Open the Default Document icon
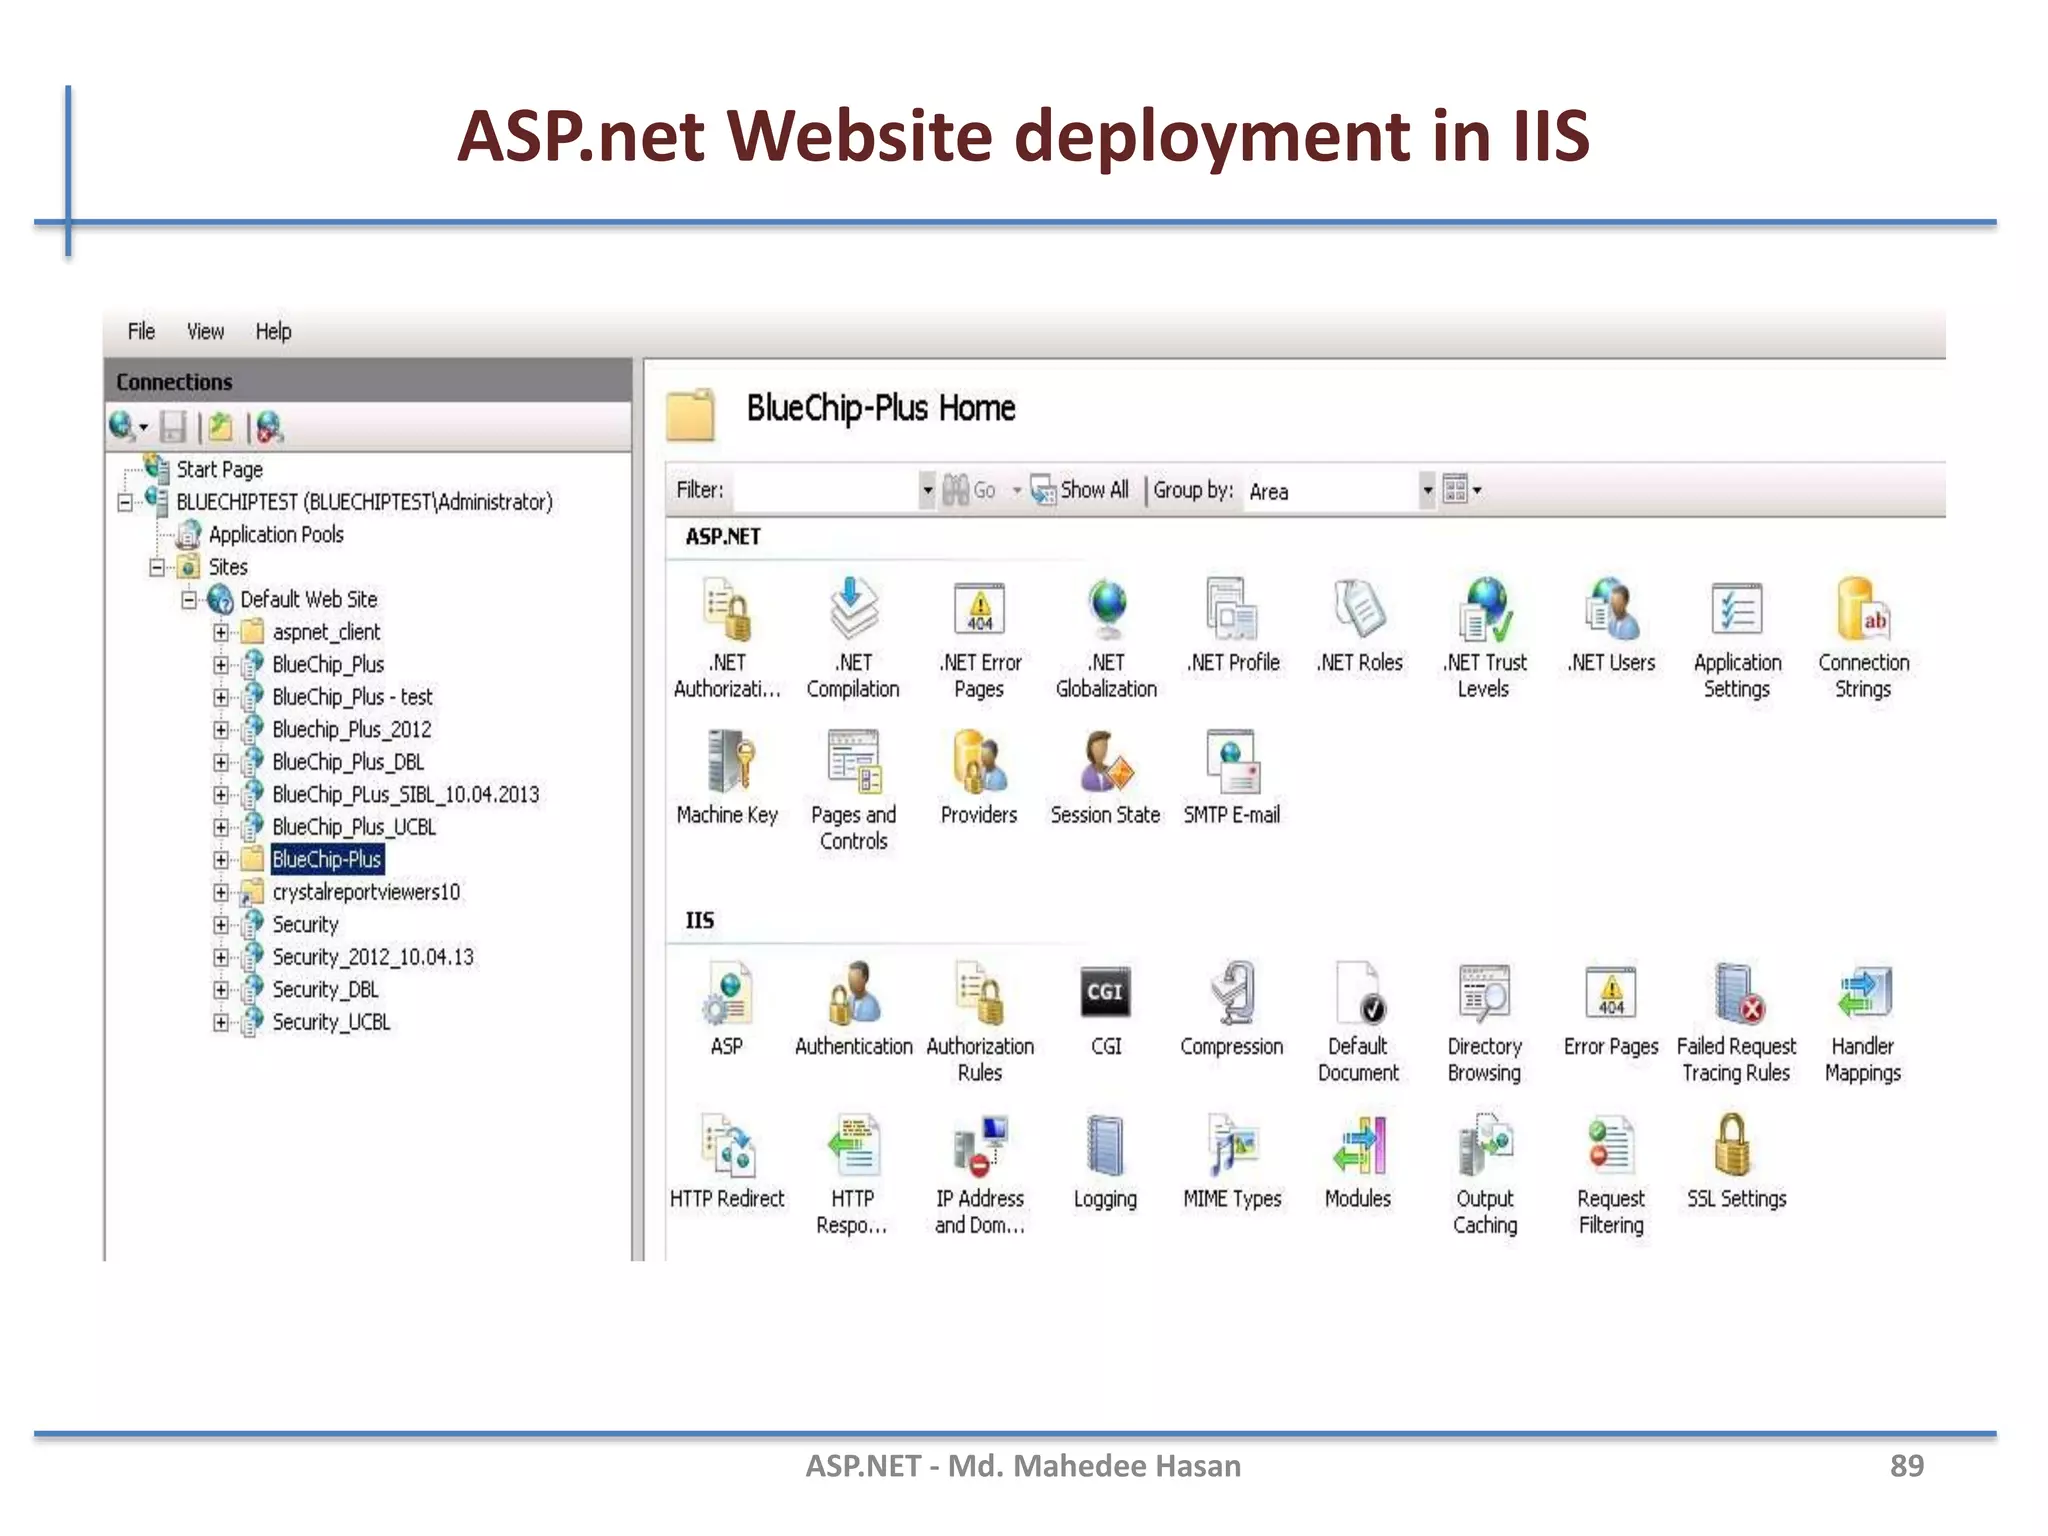The width and height of the screenshot is (2048, 1536). [x=1357, y=994]
